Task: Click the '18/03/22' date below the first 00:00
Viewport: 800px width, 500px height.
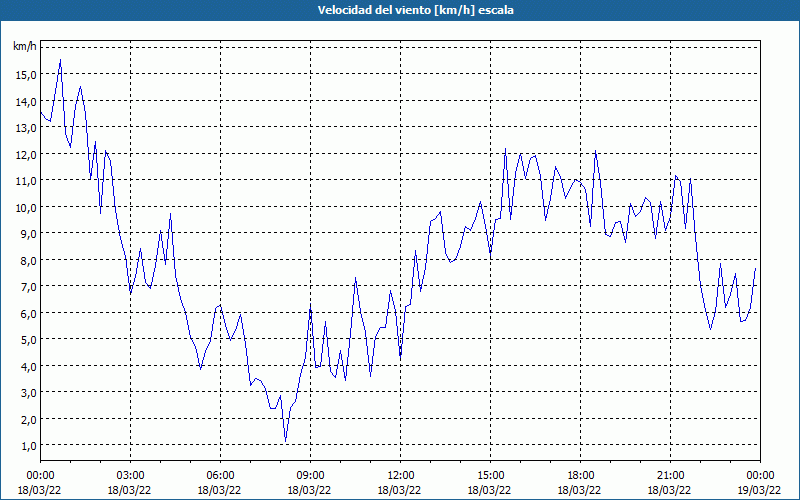Action: tap(39, 490)
